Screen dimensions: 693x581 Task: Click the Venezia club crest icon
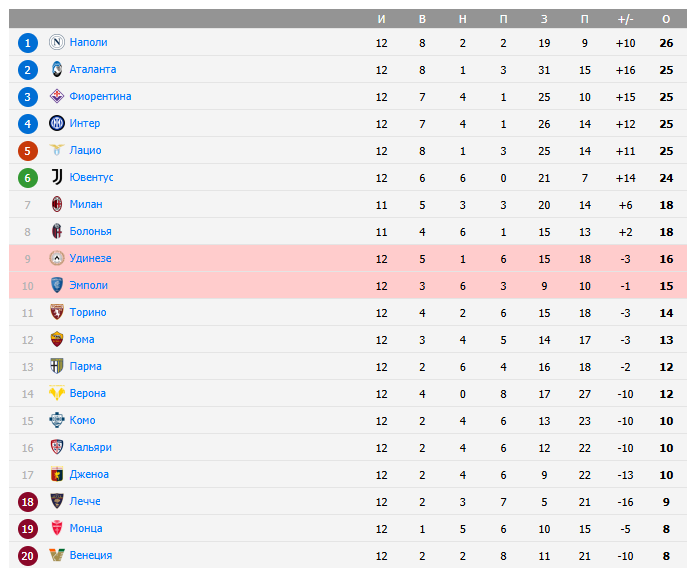coord(57,555)
